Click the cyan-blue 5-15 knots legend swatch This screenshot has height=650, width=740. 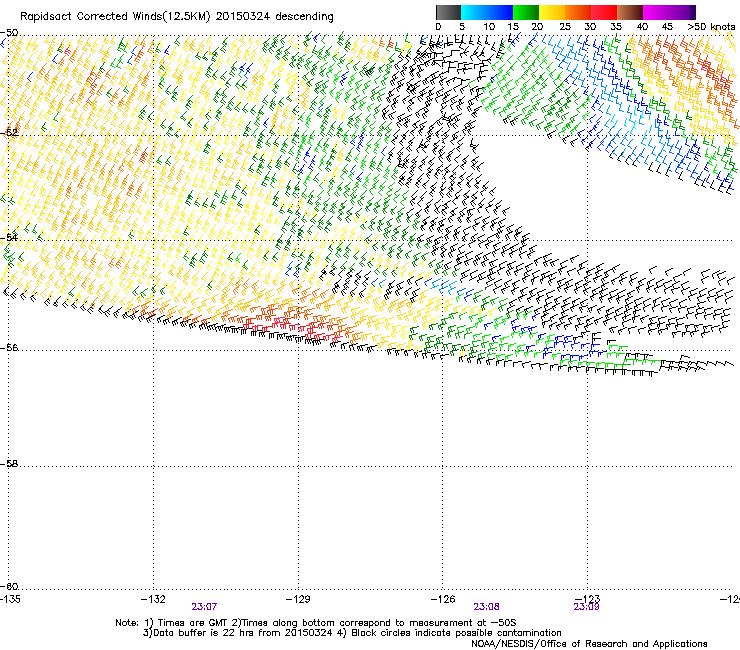(x=487, y=12)
